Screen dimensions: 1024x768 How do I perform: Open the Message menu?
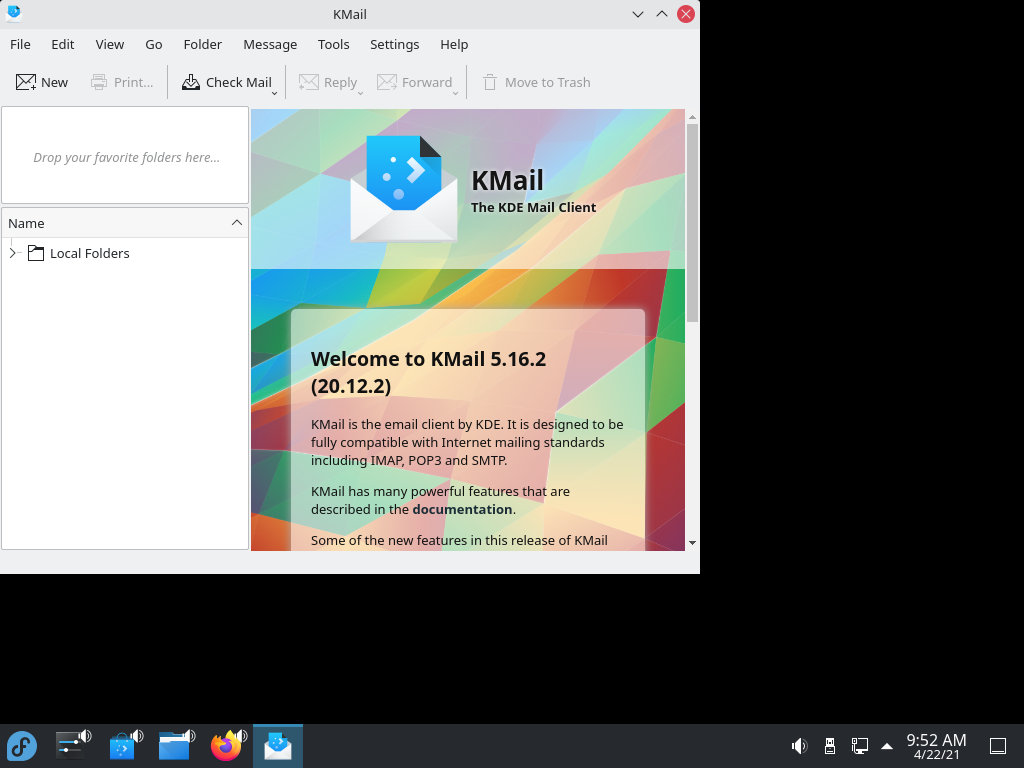(270, 44)
